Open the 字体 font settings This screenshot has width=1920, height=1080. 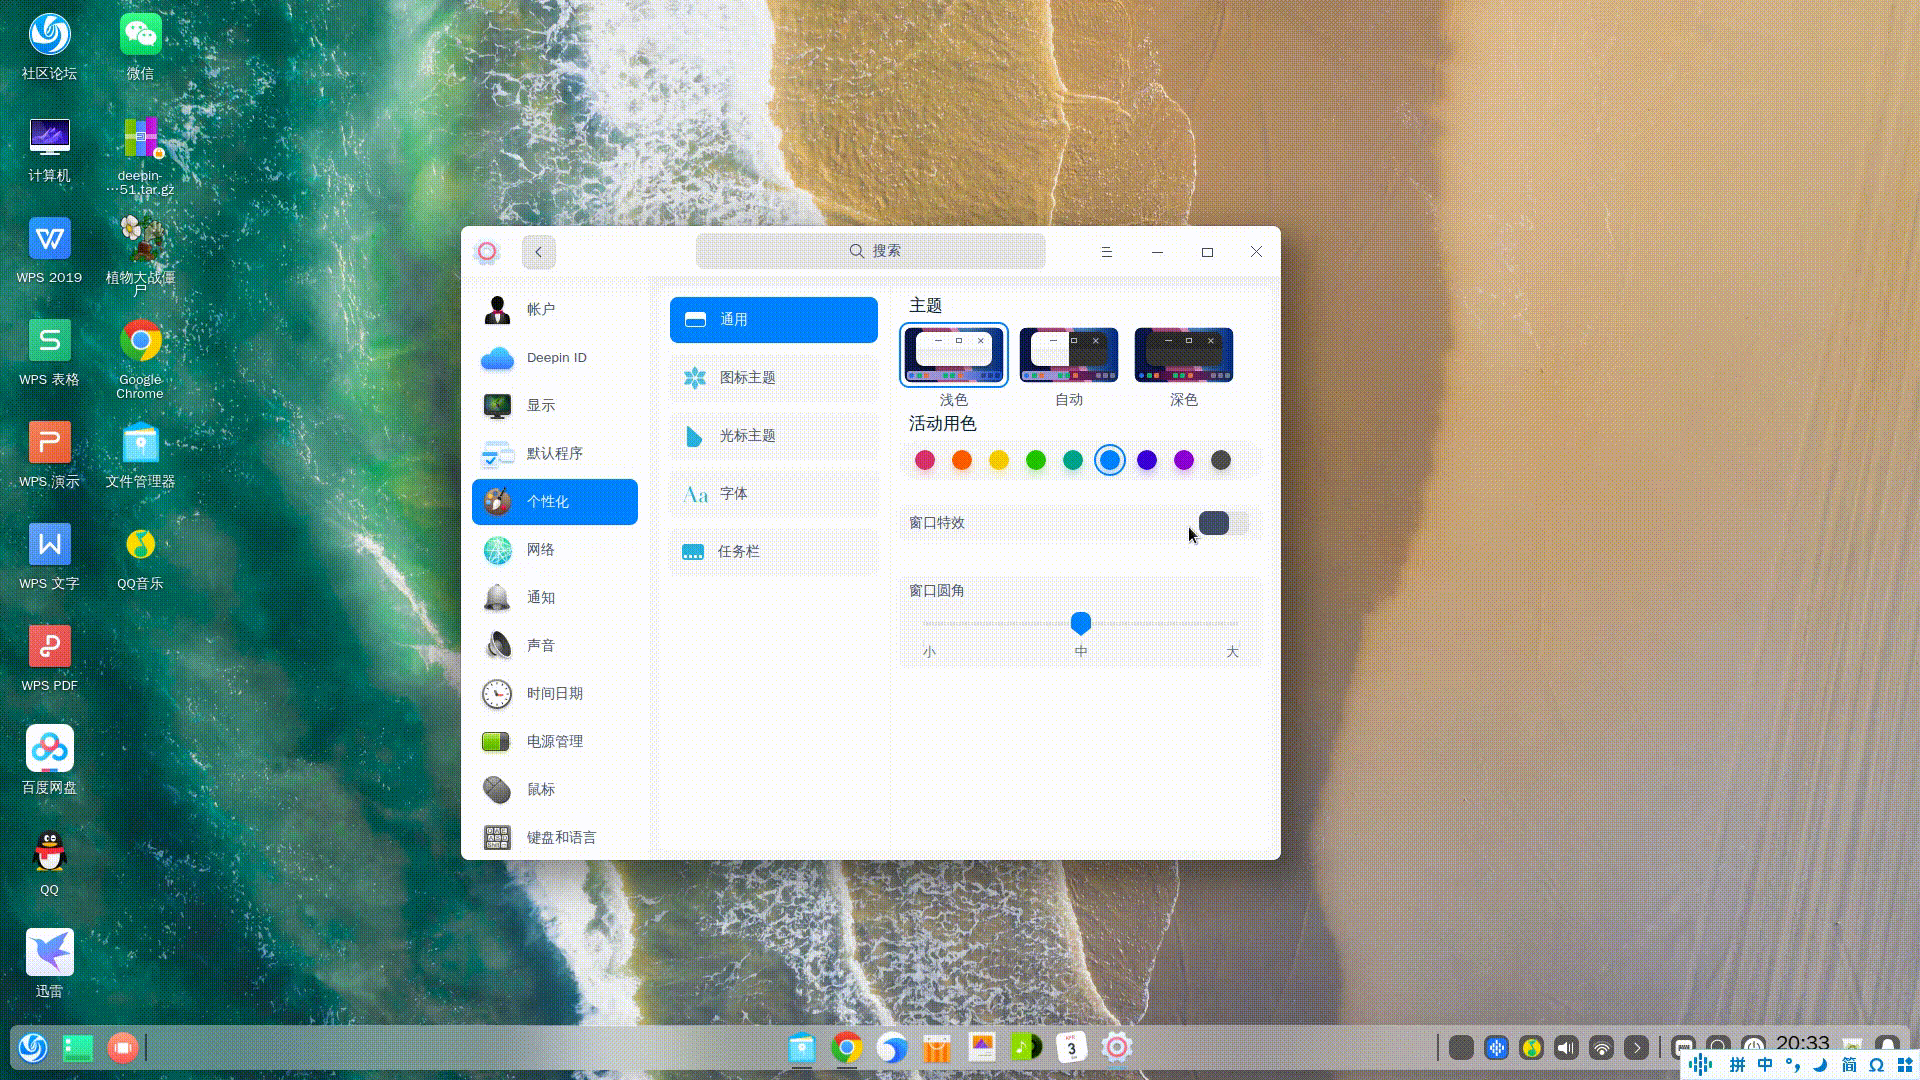click(773, 494)
